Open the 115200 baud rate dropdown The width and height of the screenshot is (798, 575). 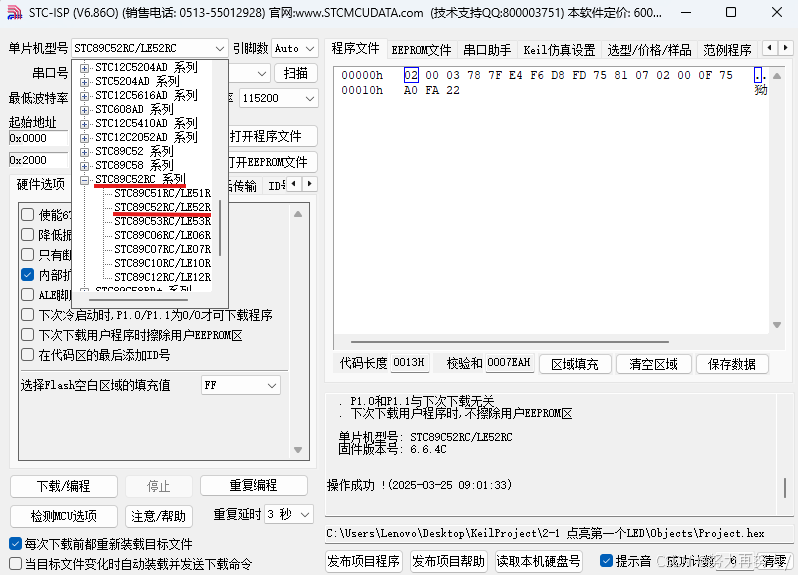310,98
